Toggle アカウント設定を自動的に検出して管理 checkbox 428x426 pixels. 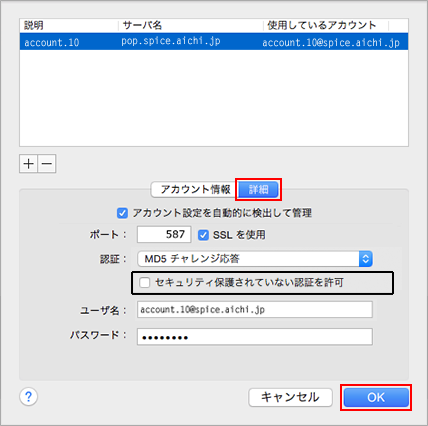(122, 213)
